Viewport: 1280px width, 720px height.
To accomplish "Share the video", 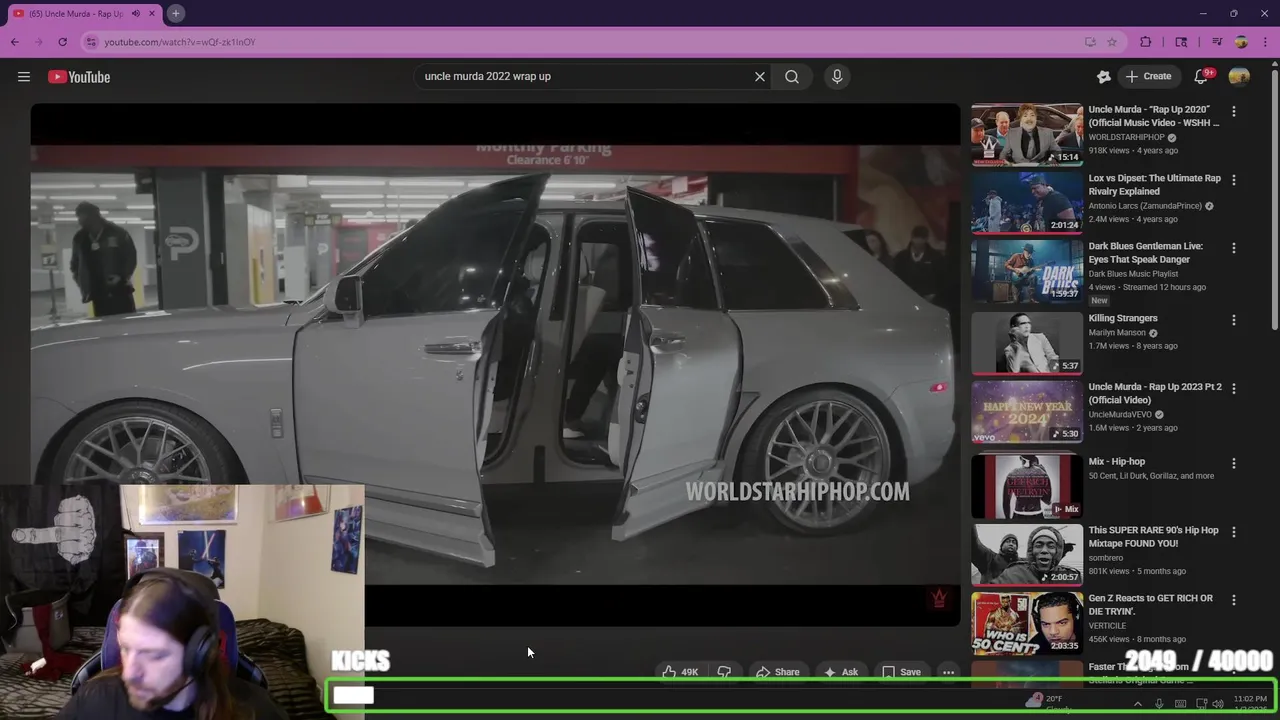I will click(777, 672).
